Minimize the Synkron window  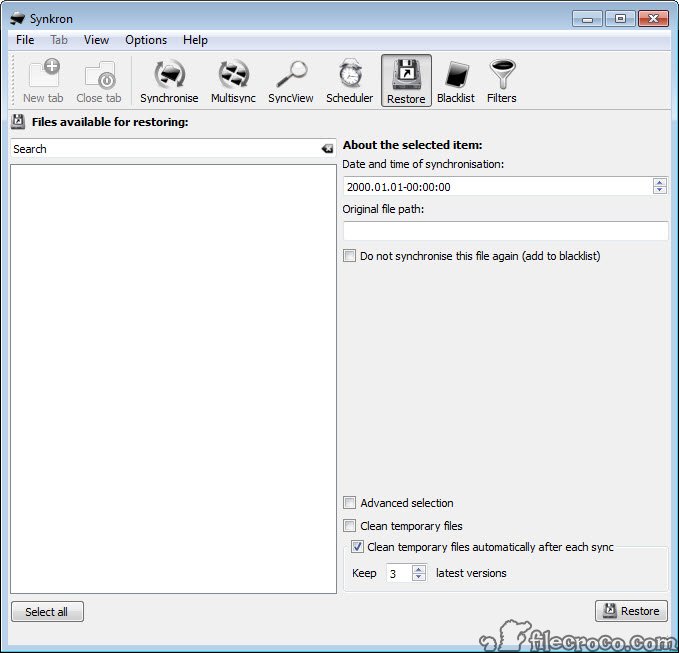click(587, 19)
